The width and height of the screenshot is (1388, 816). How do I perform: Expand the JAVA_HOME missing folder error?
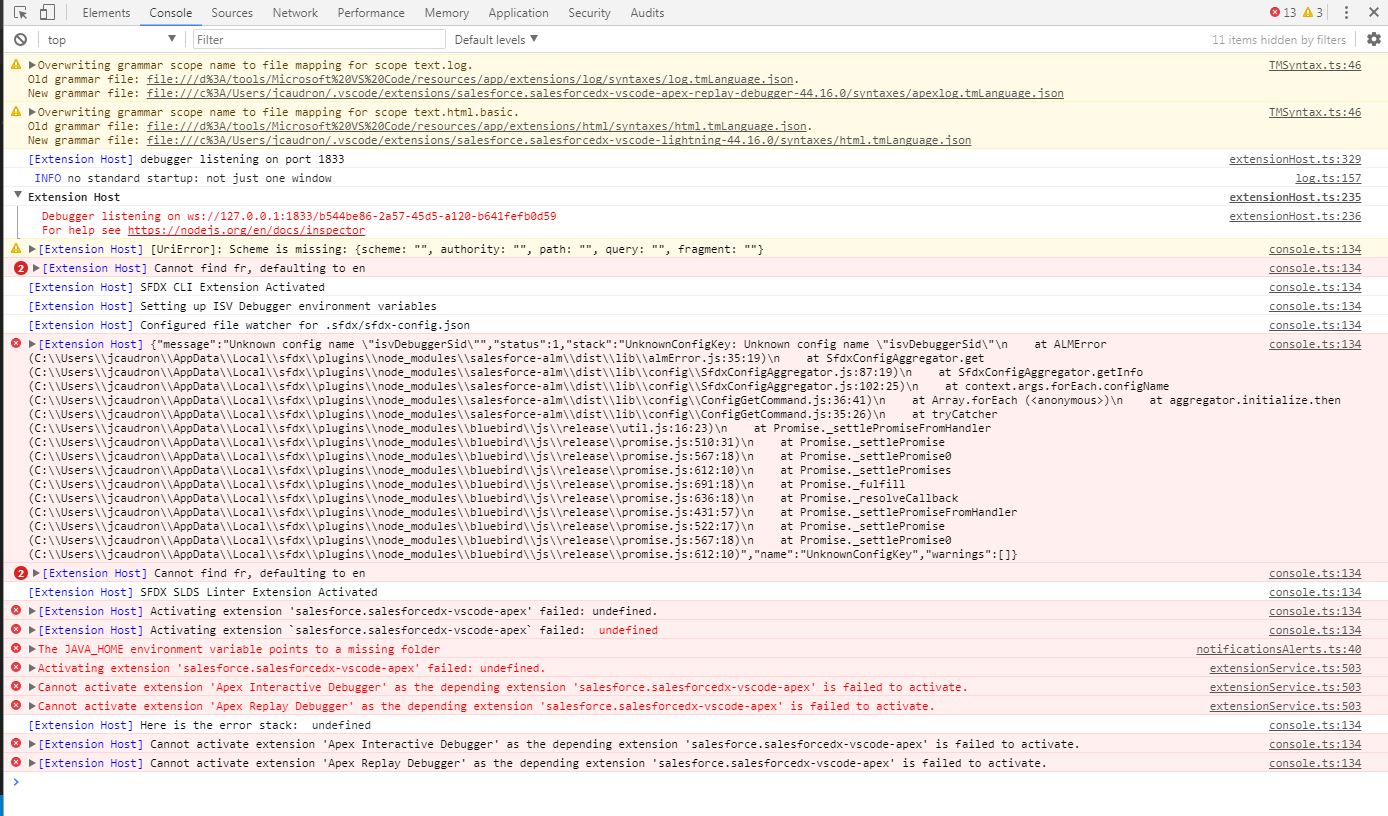pyautogui.click(x=32, y=649)
